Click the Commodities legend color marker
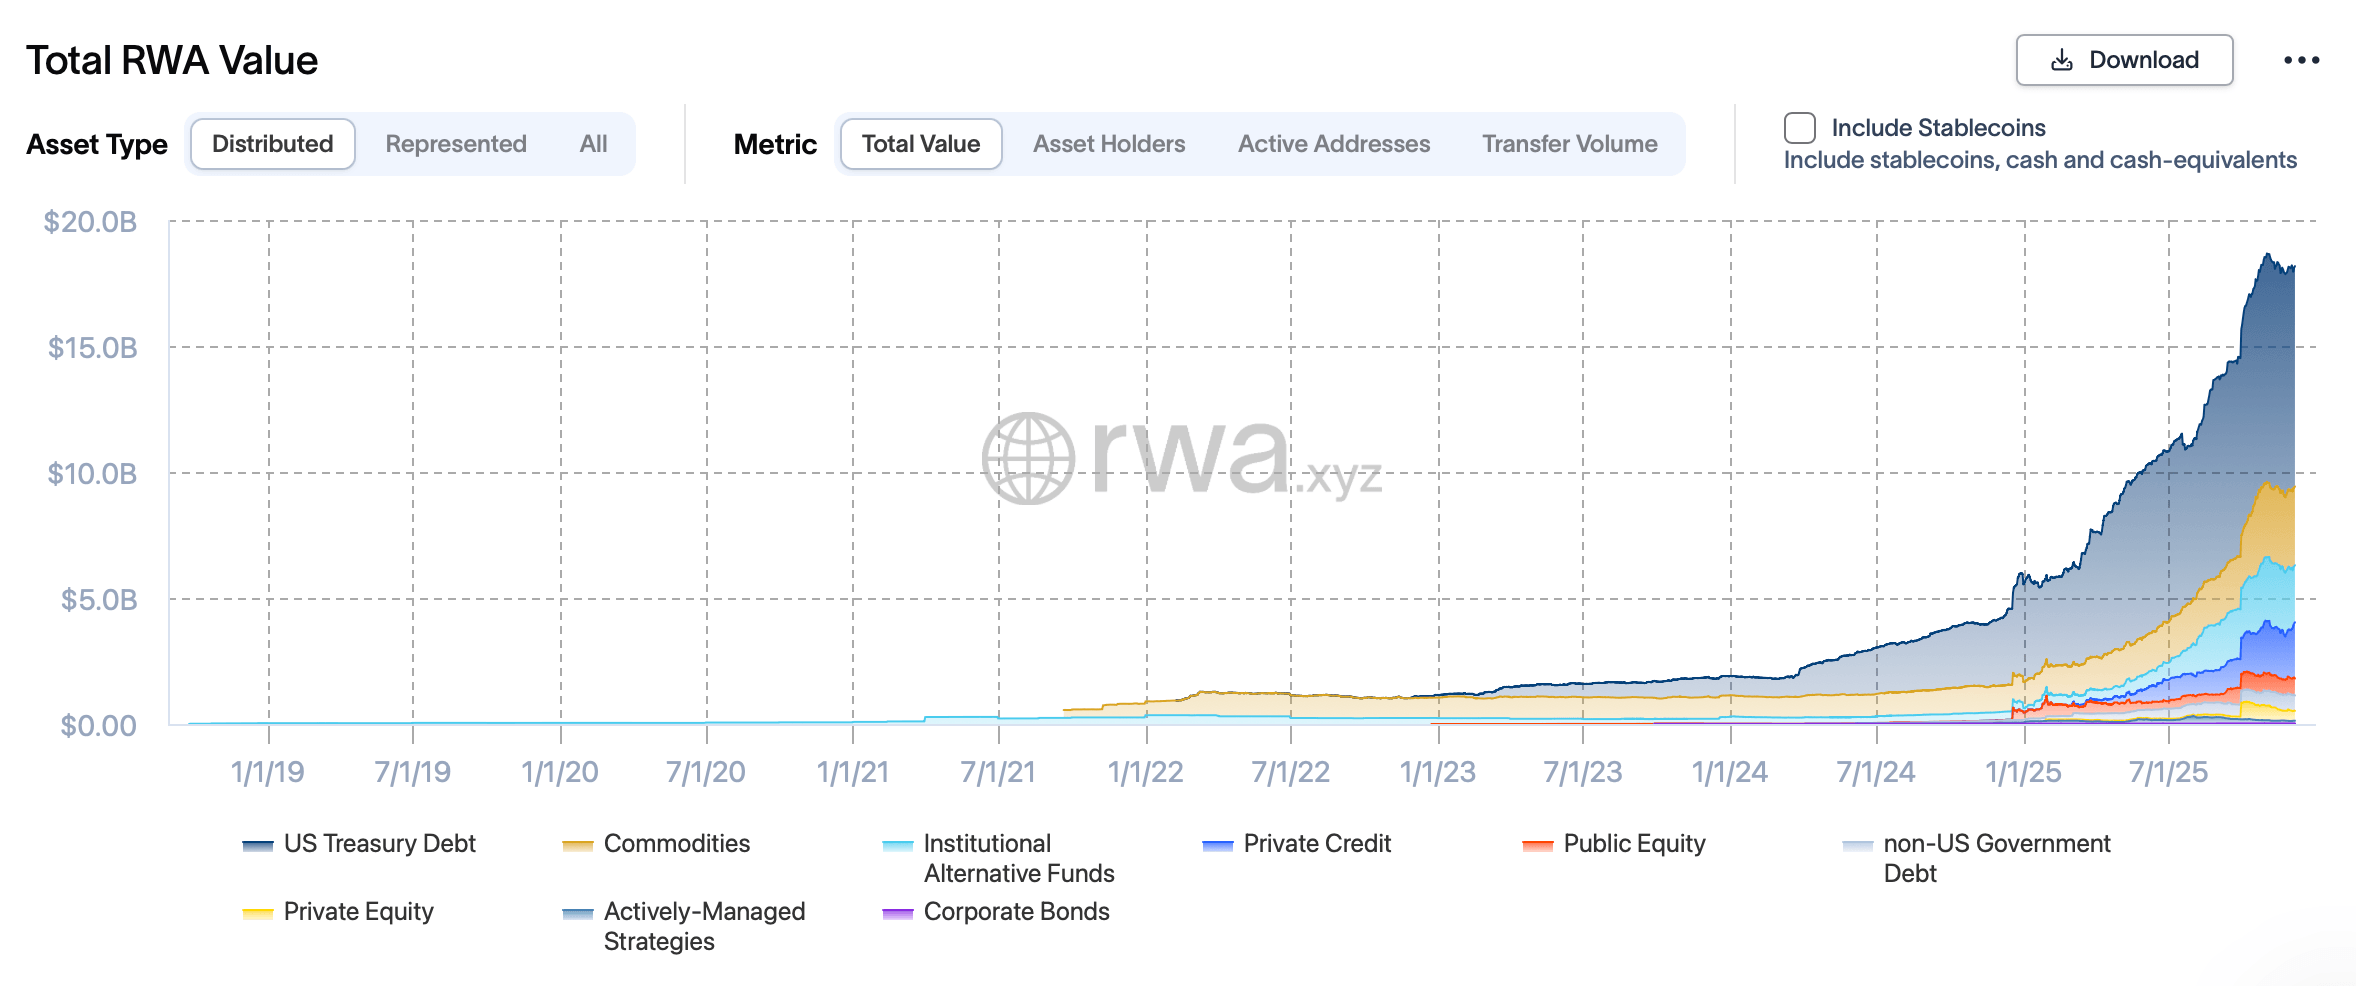Viewport: 2356px width, 986px height. [578, 845]
